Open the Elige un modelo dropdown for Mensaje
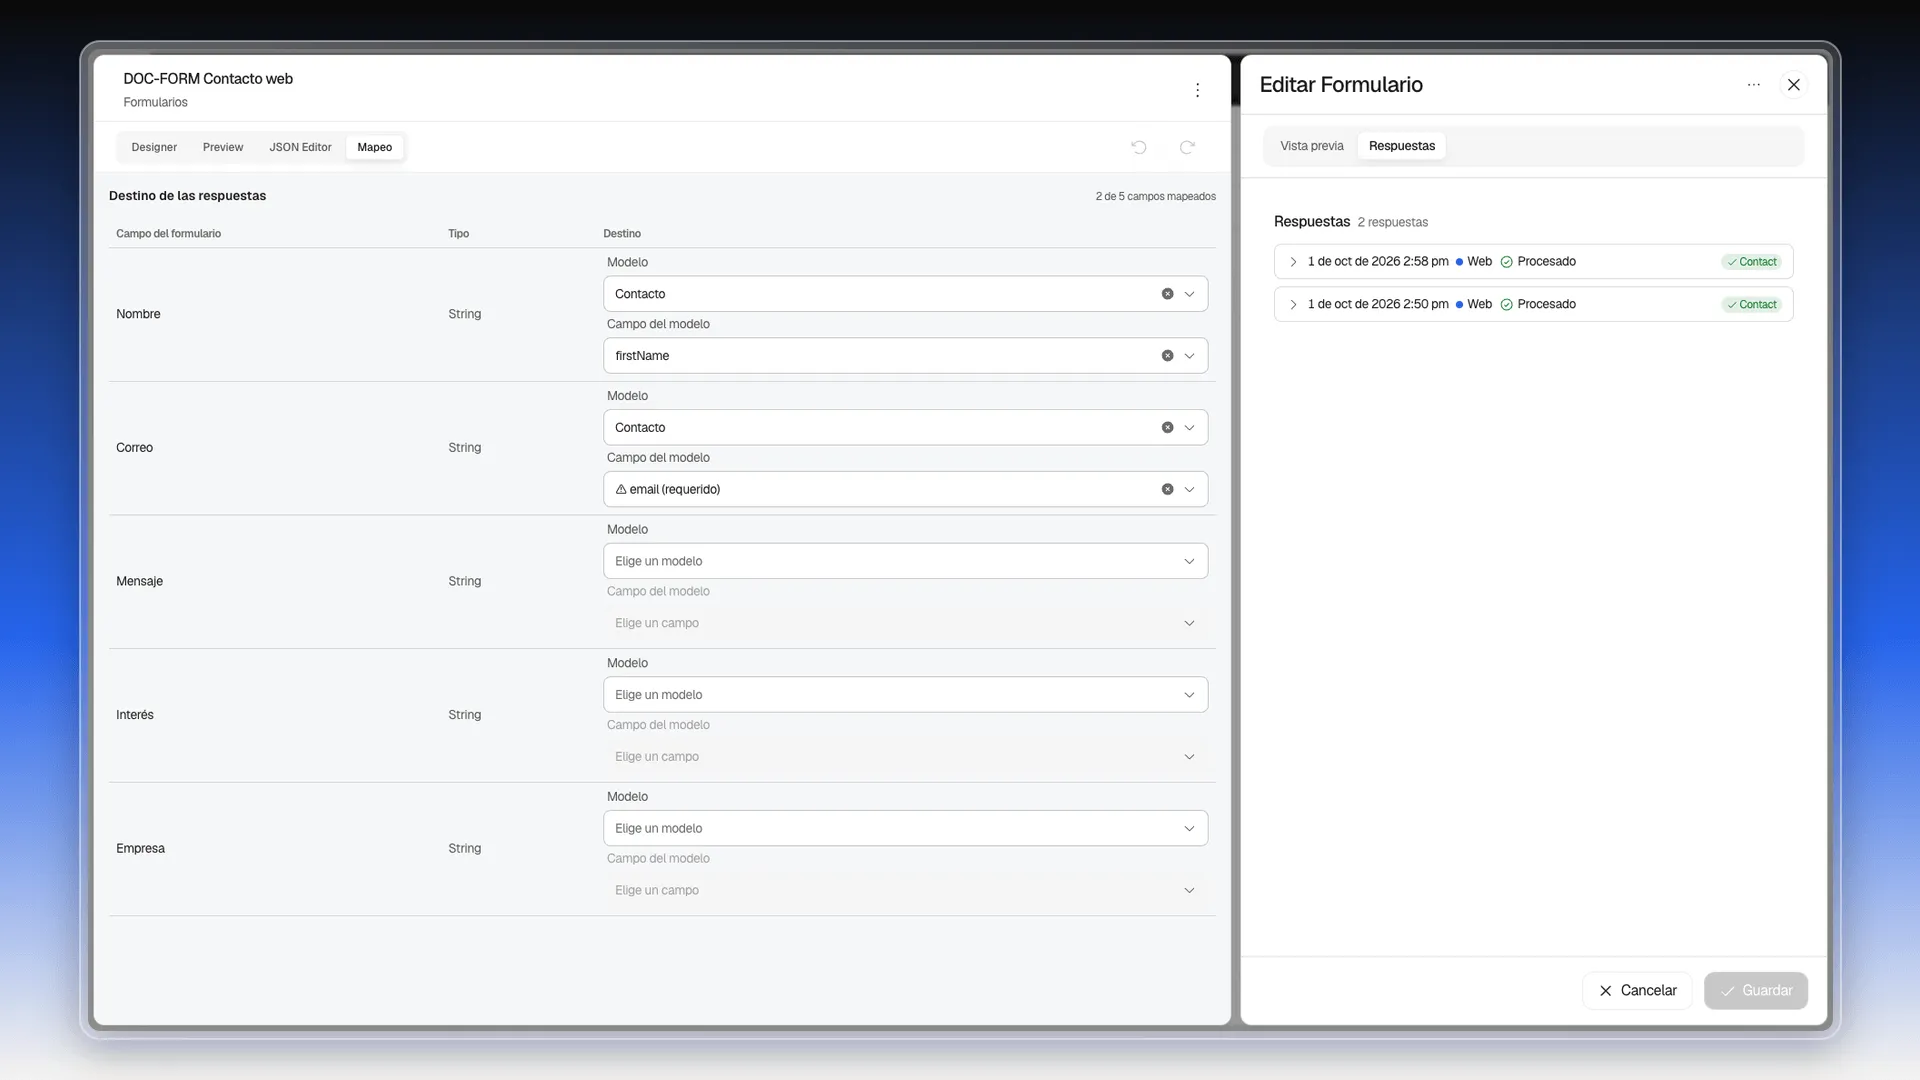This screenshot has height=1080, width=1920. [x=905, y=561]
